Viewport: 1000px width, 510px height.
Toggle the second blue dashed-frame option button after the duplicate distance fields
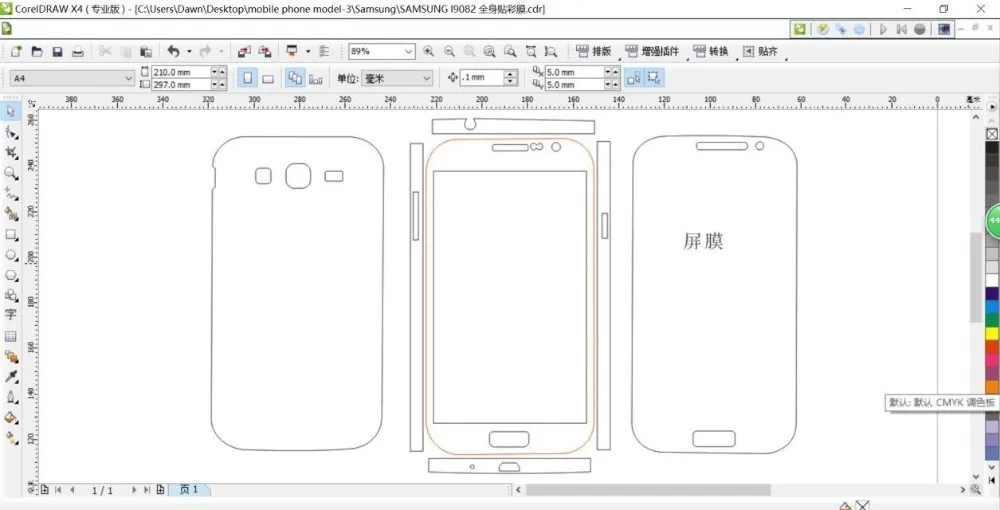coord(654,78)
